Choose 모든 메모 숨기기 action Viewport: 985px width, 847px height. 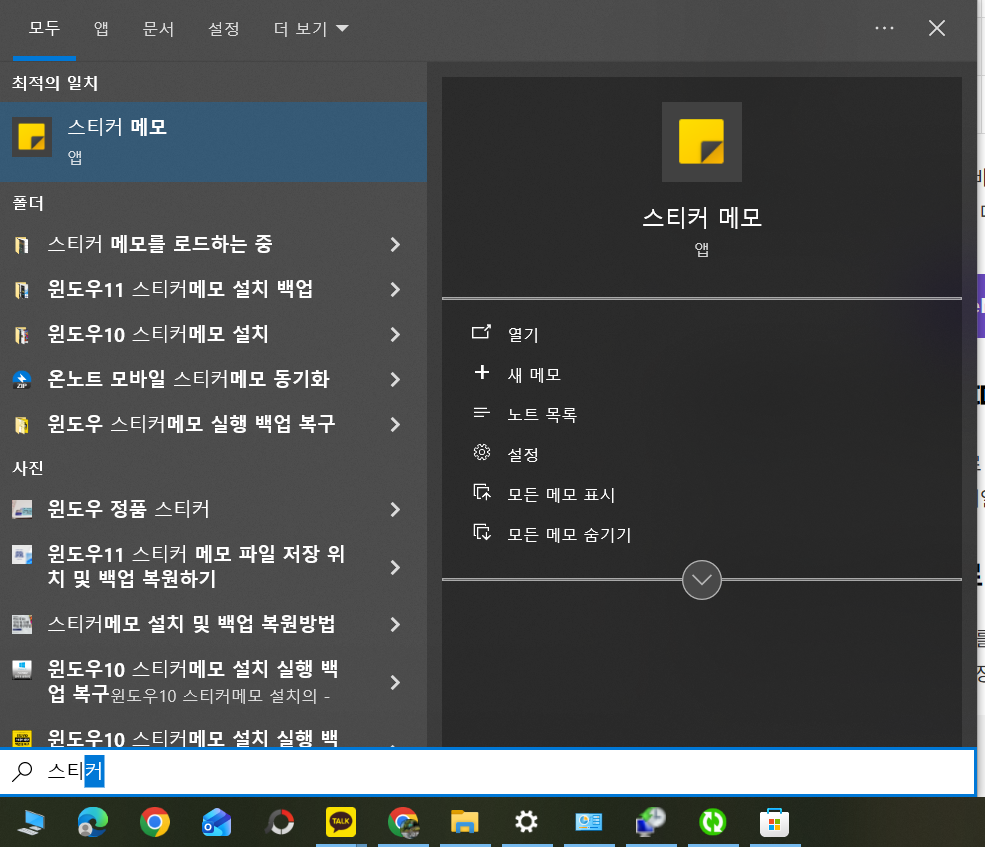click(x=569, y=535)
